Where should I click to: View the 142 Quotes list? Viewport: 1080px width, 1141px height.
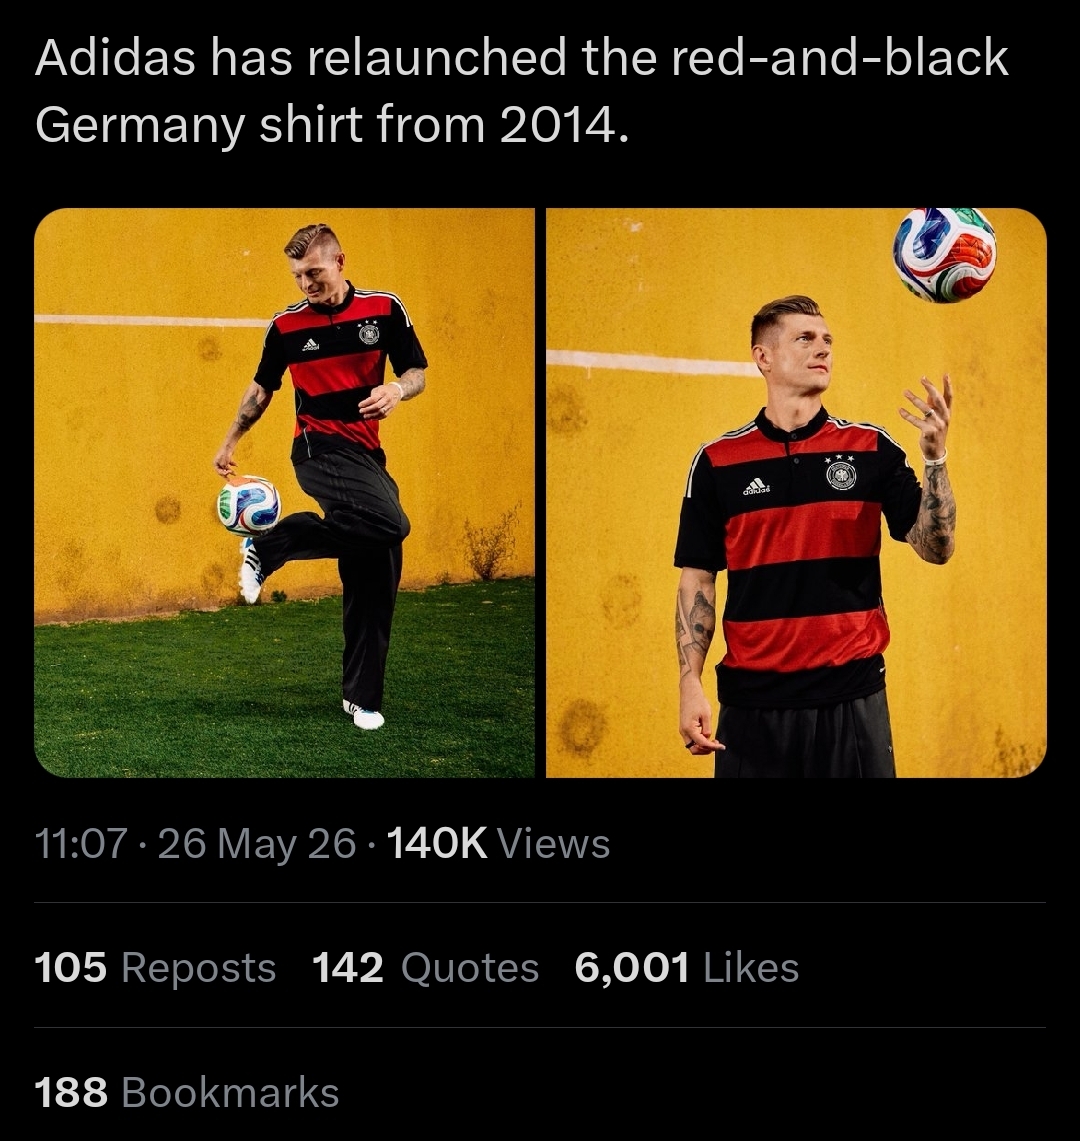[426, 967]
